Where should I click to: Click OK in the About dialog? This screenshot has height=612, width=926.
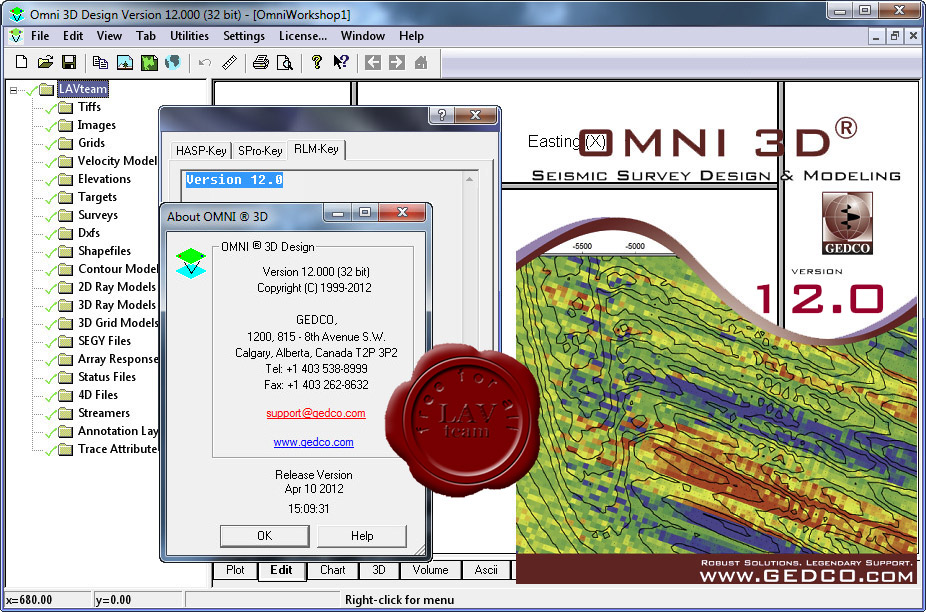click(x=265, y=536)
